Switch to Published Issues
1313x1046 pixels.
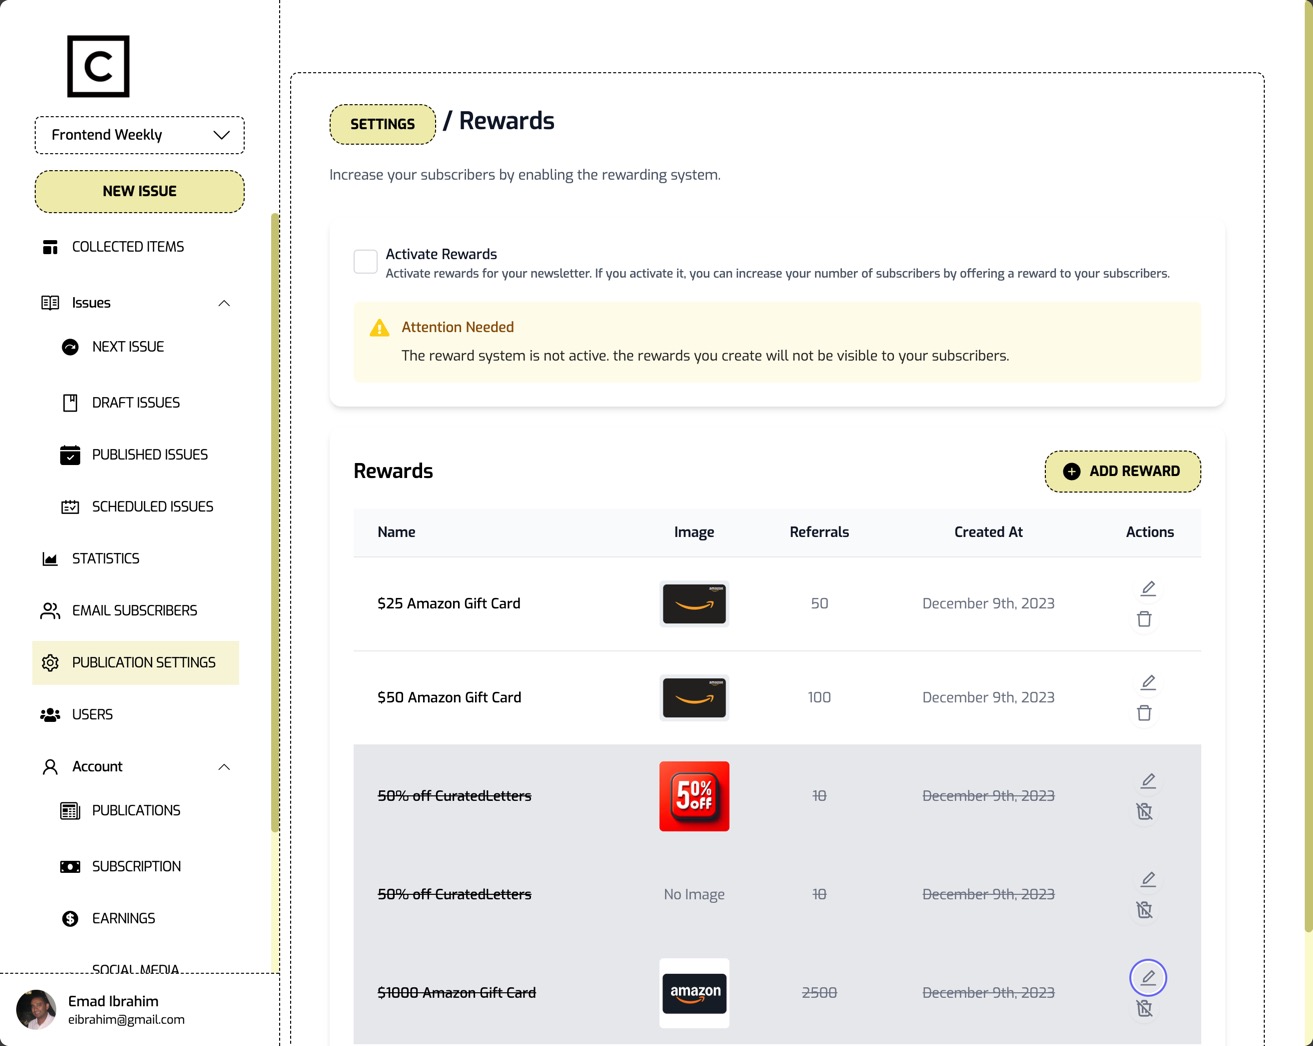coord(150,454)
